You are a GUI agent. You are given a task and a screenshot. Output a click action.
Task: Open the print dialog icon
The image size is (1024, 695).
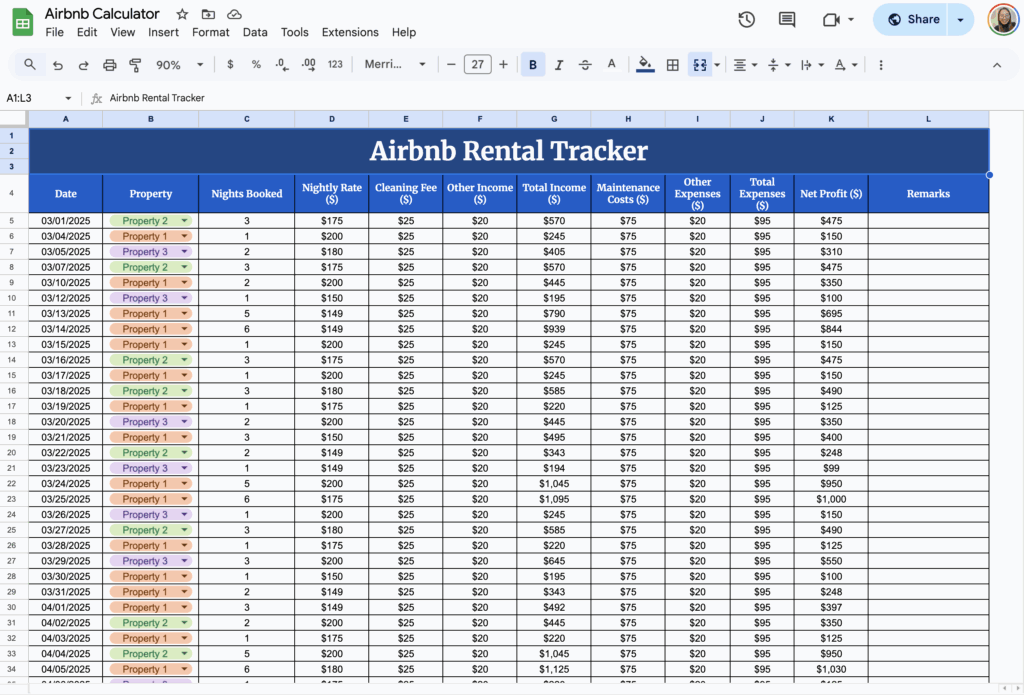coord(109,64)
